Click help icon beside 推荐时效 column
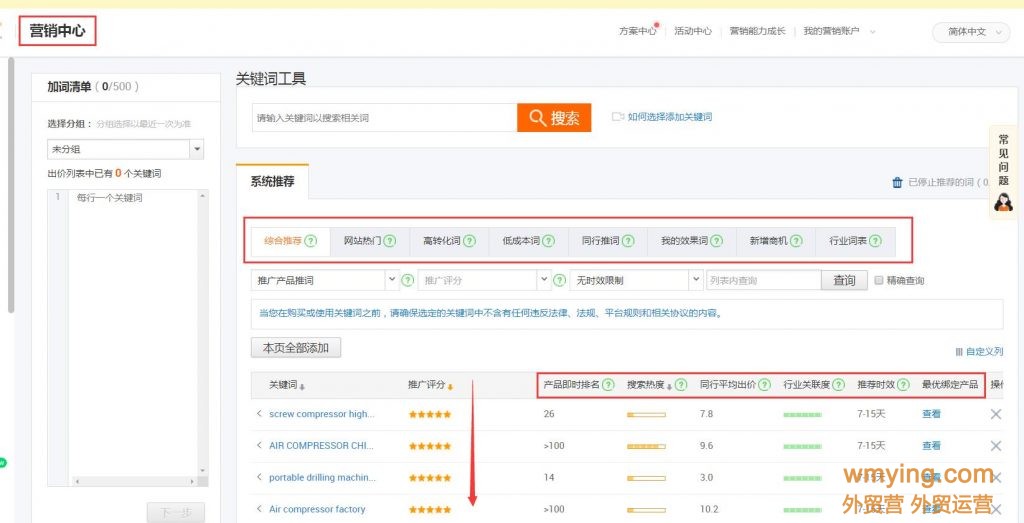The width and height of the screenshot is (1024, 523). (x=903, y=385)
